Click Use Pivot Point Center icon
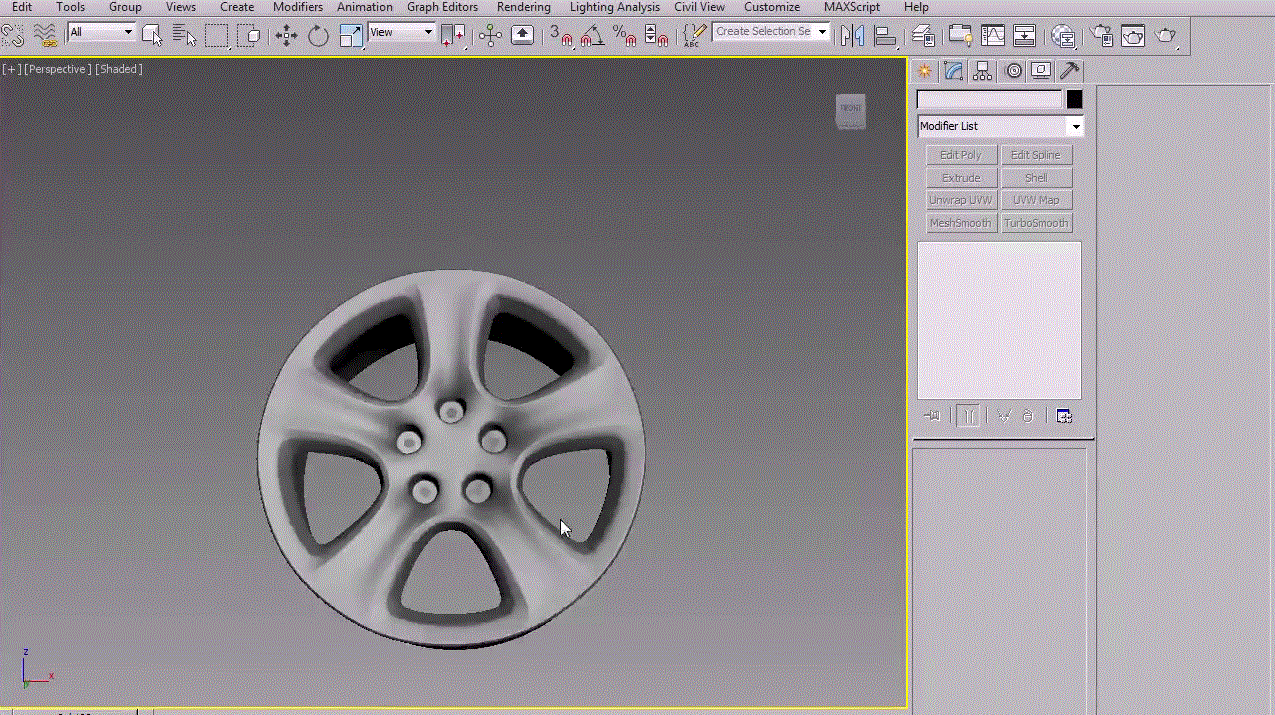This screenshot has height=715, width=1275. click(453, 36)
